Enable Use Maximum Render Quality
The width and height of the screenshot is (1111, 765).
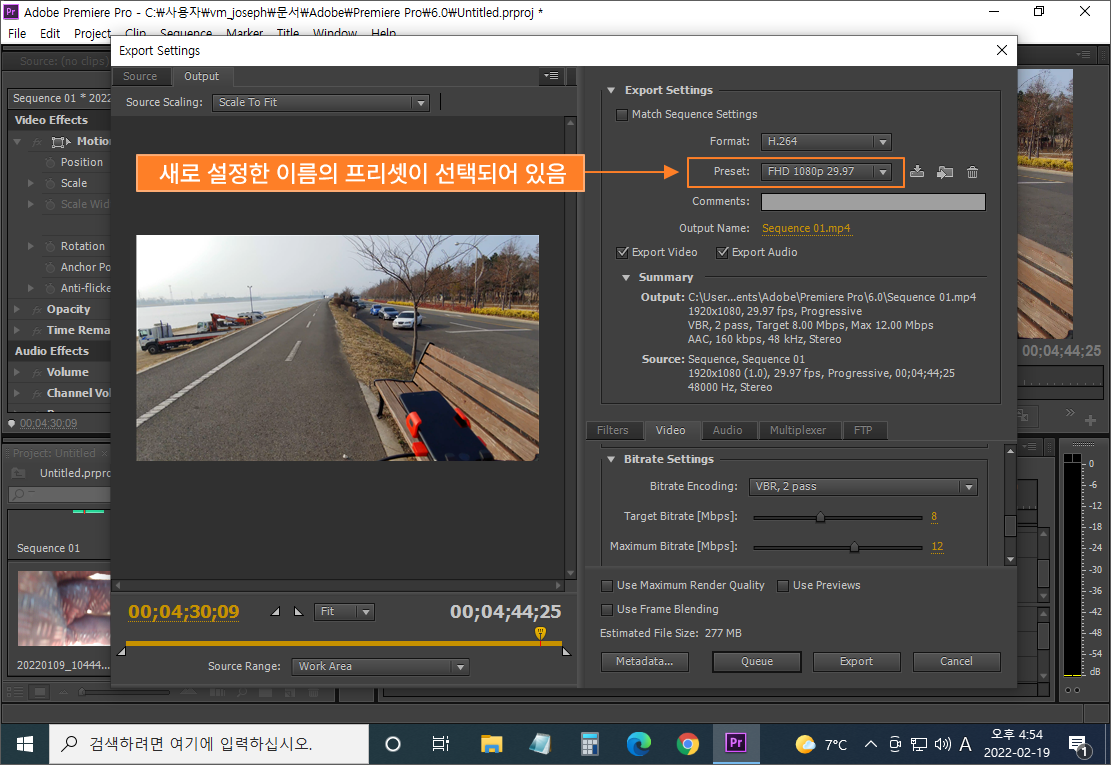[x=607, y=585]
